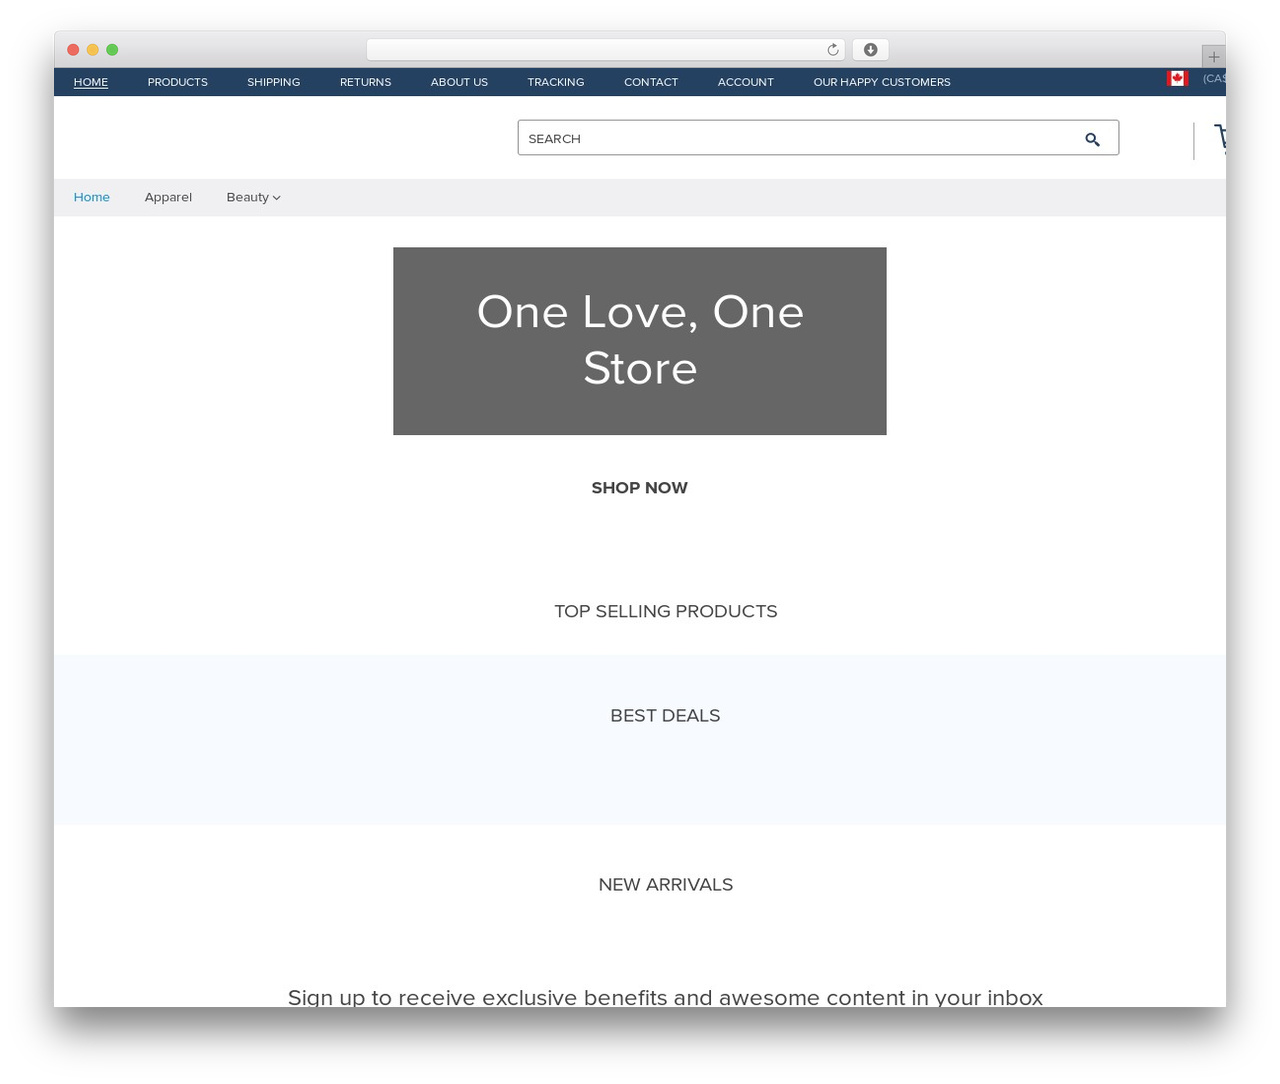Click the SHOP NOW link
1280x1084 pixels.
click(640, 488)
